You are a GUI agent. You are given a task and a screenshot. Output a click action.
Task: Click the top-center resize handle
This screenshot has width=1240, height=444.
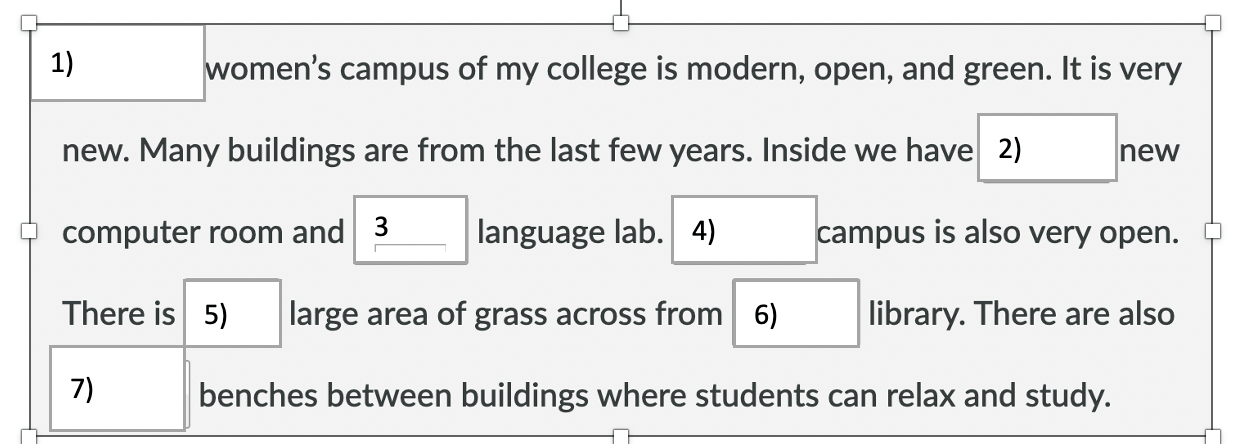coord(621,22)
